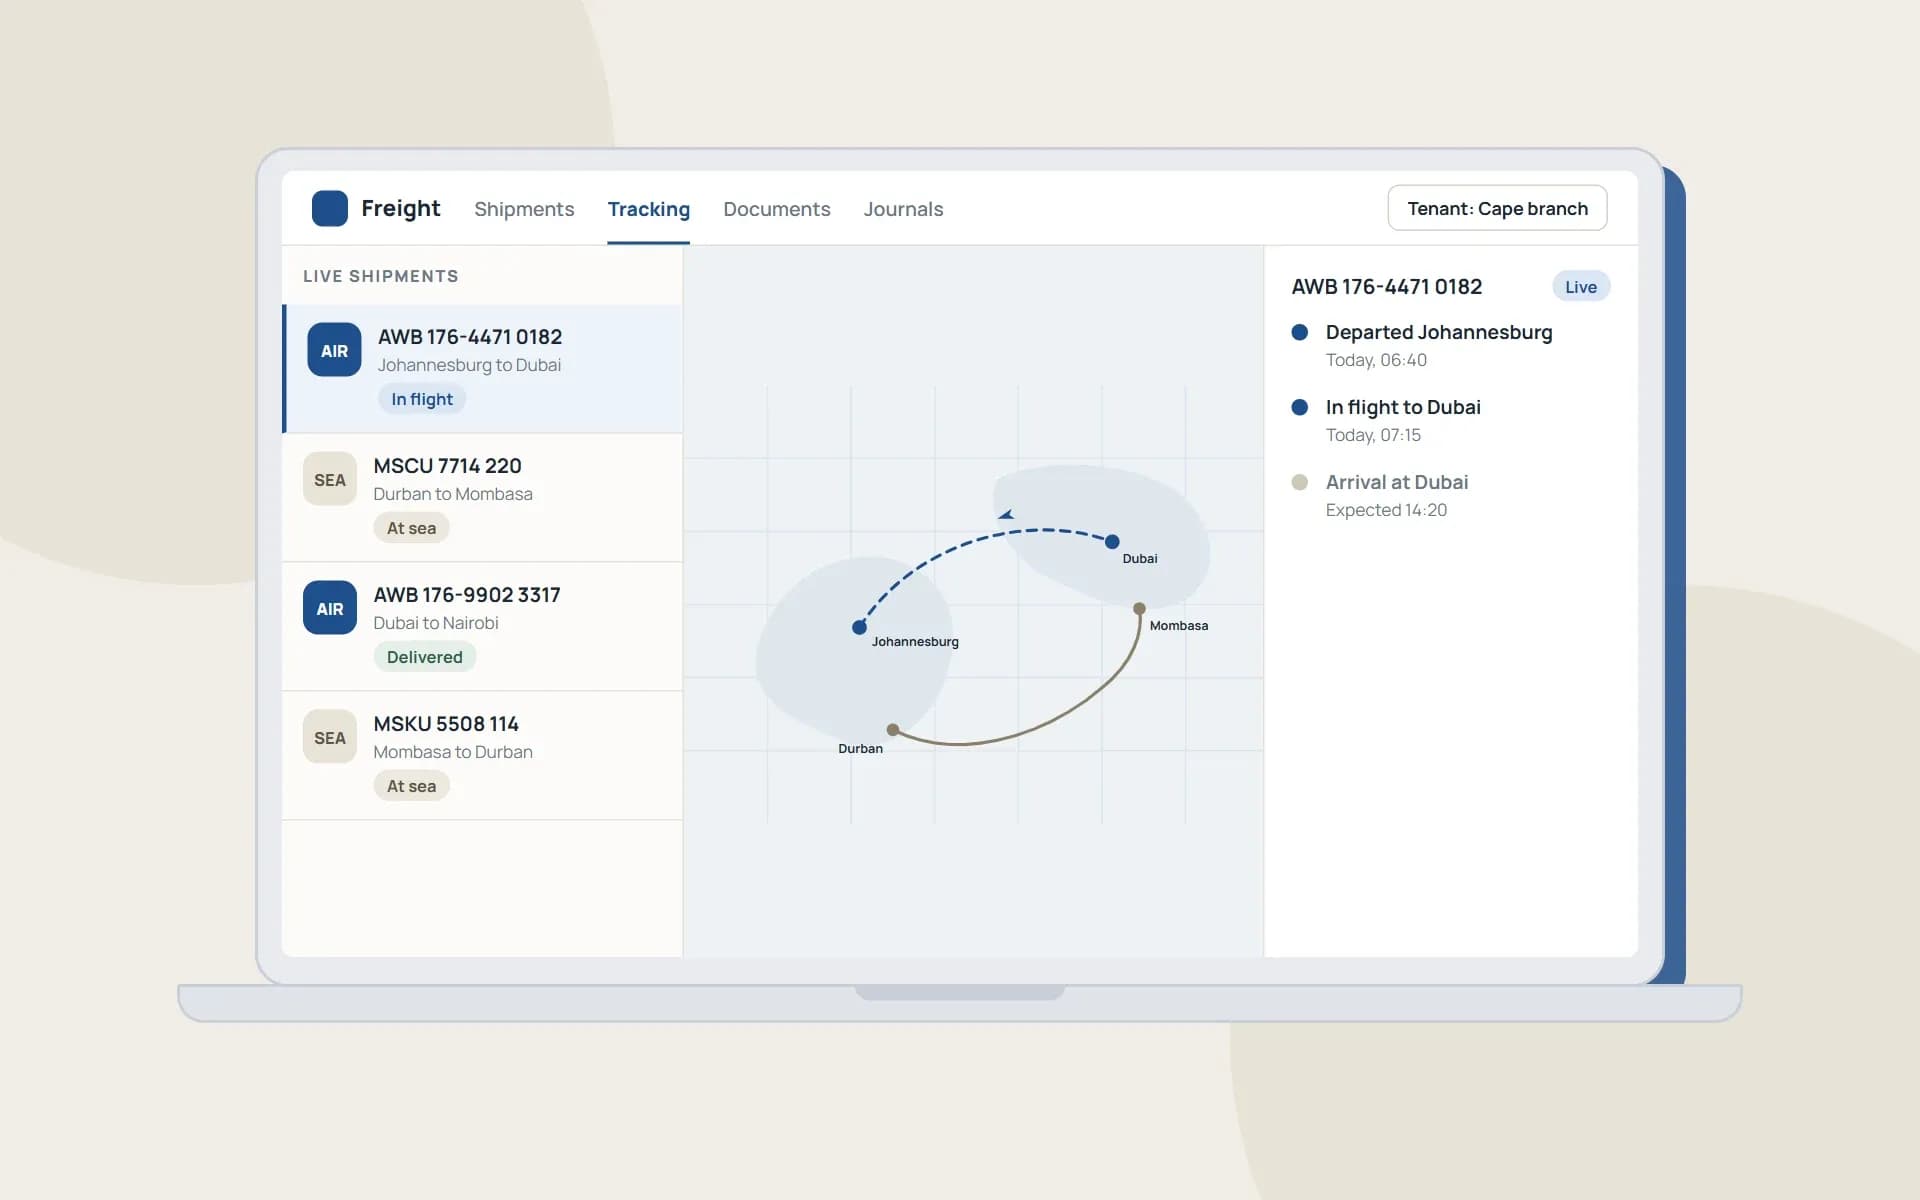Click the Departed Johannesburg event title
This screenshot has height=1200, width=1920.
[1439, 332]
